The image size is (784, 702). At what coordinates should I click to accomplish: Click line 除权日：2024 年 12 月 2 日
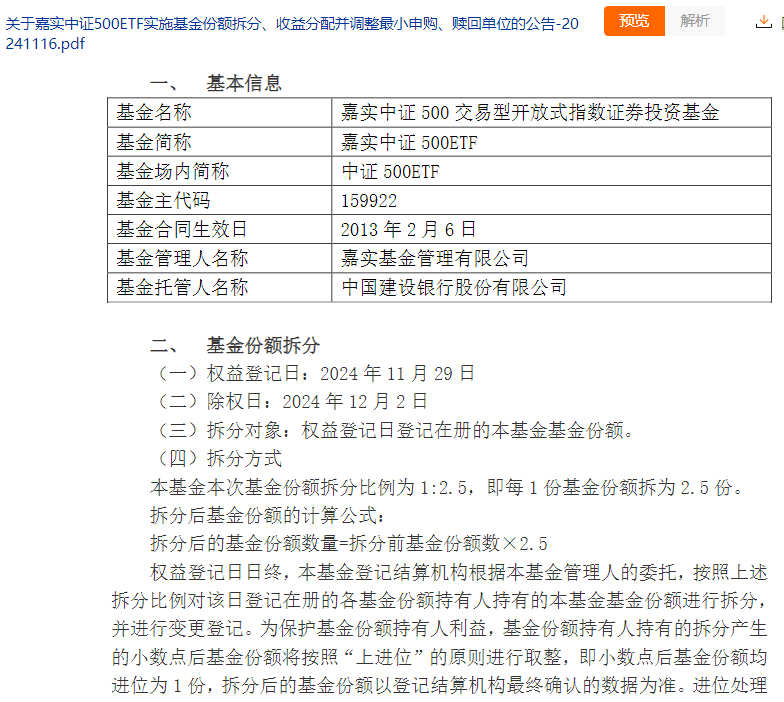click(292, 402)
